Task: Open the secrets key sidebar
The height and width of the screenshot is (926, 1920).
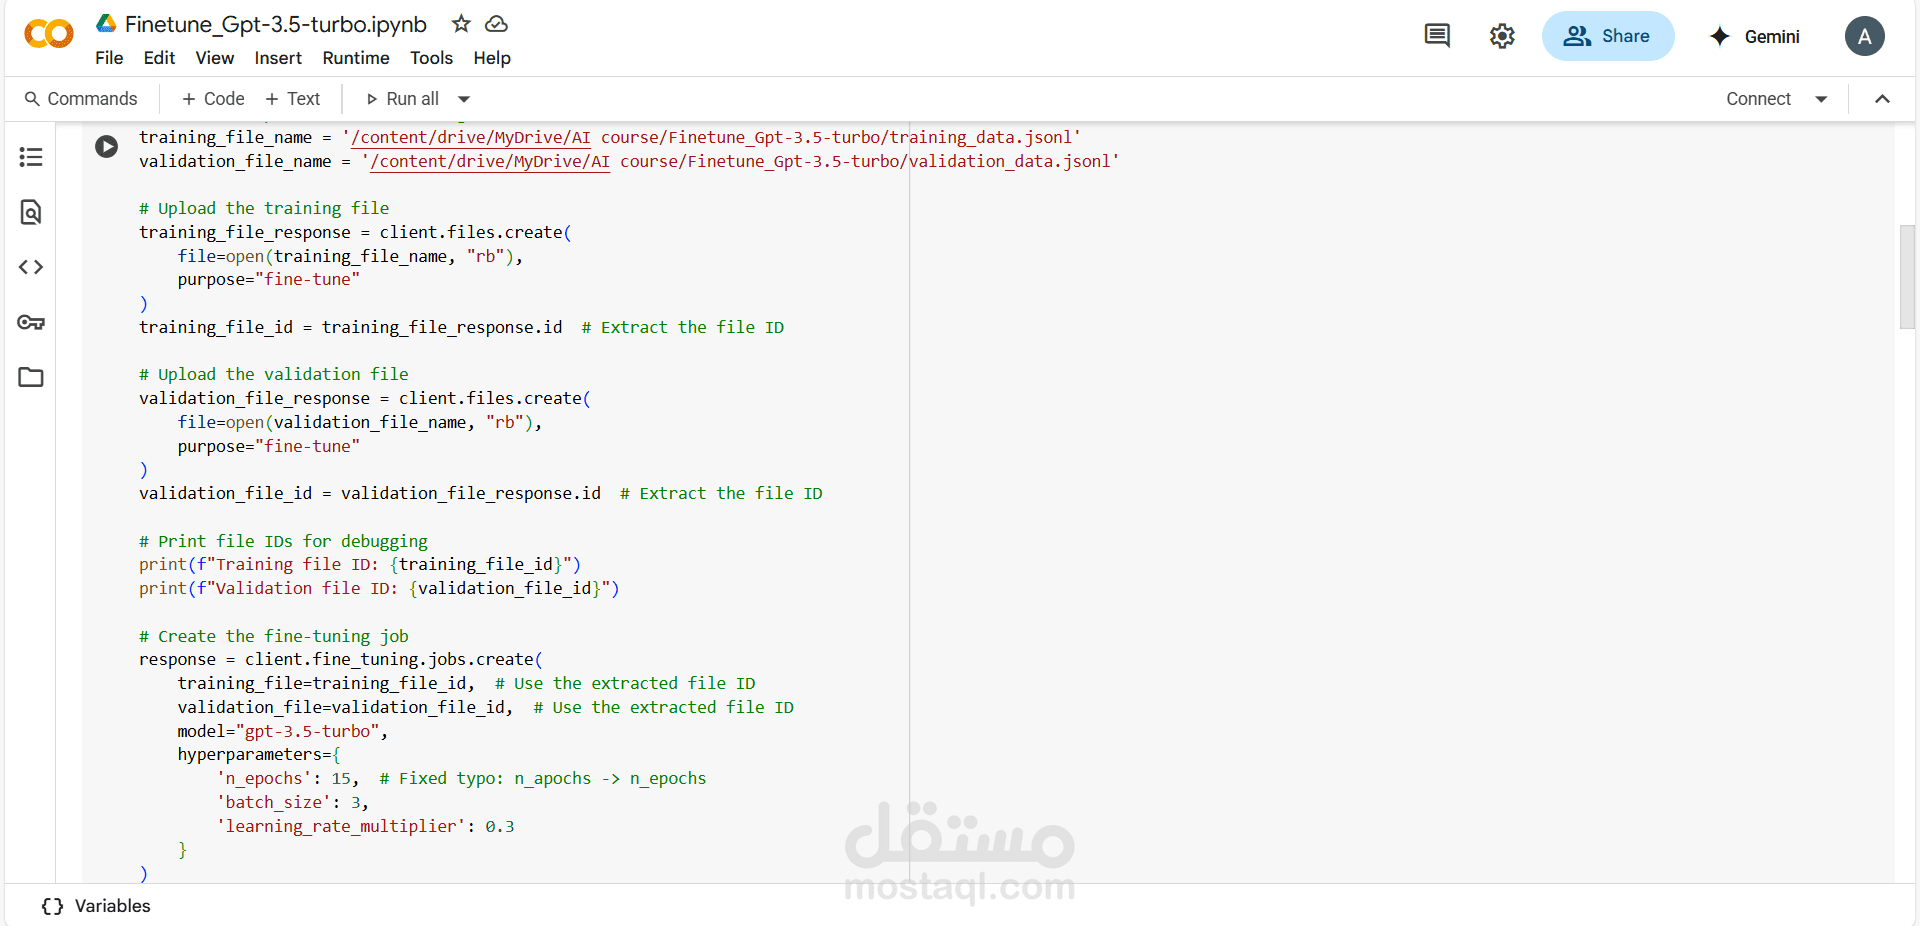Action: click(x=31, y=322)
